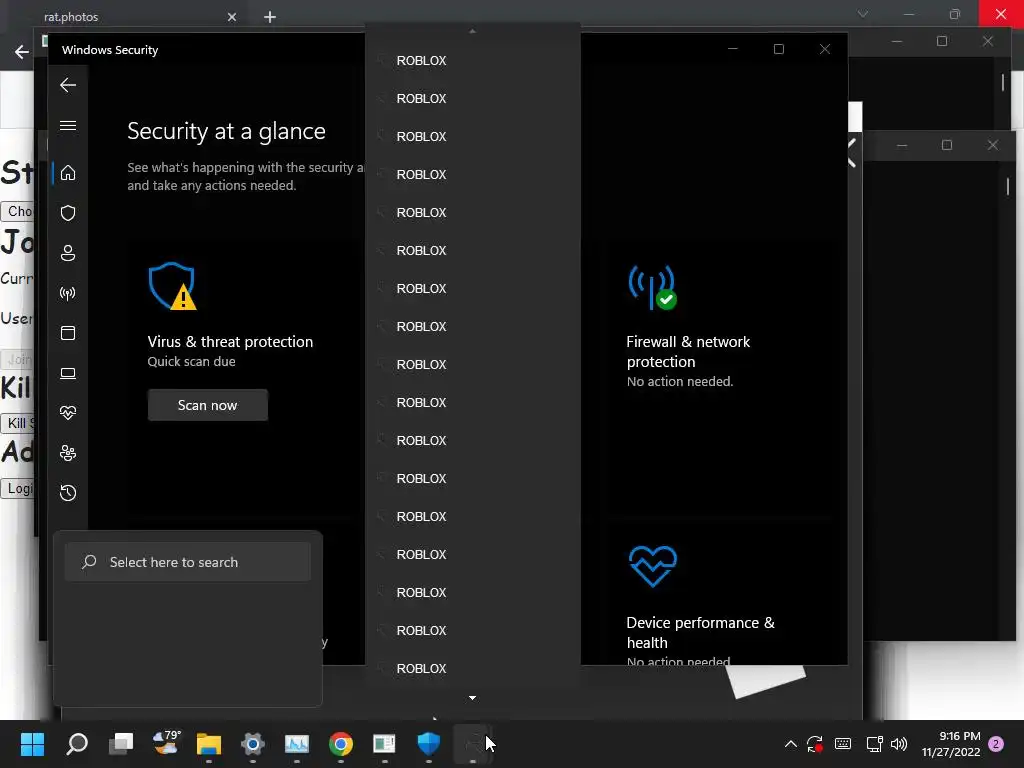Viewport: 1024px width, 768px height.
Task: Click the Select here to search field
Action: pyautogui.click(x=188, y=562)
